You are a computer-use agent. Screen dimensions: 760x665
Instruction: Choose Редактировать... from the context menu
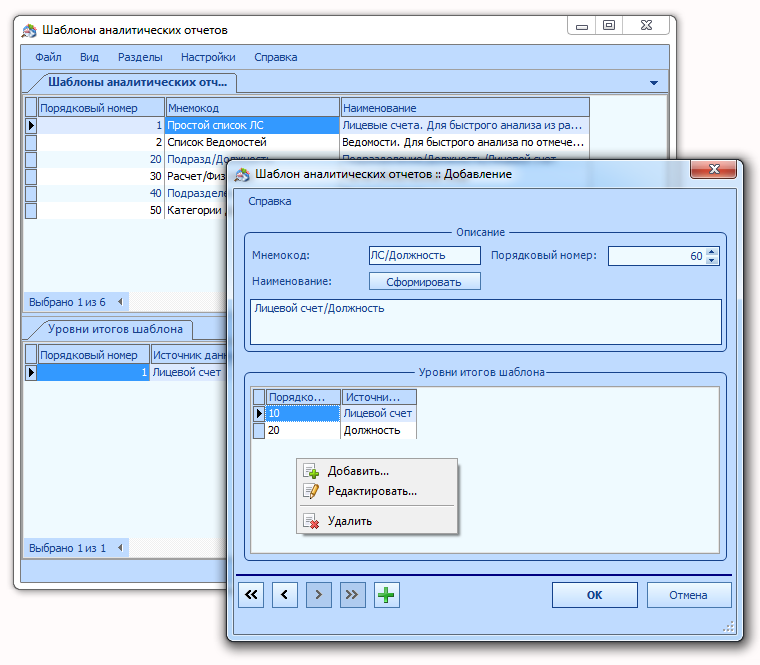(377, 491)
